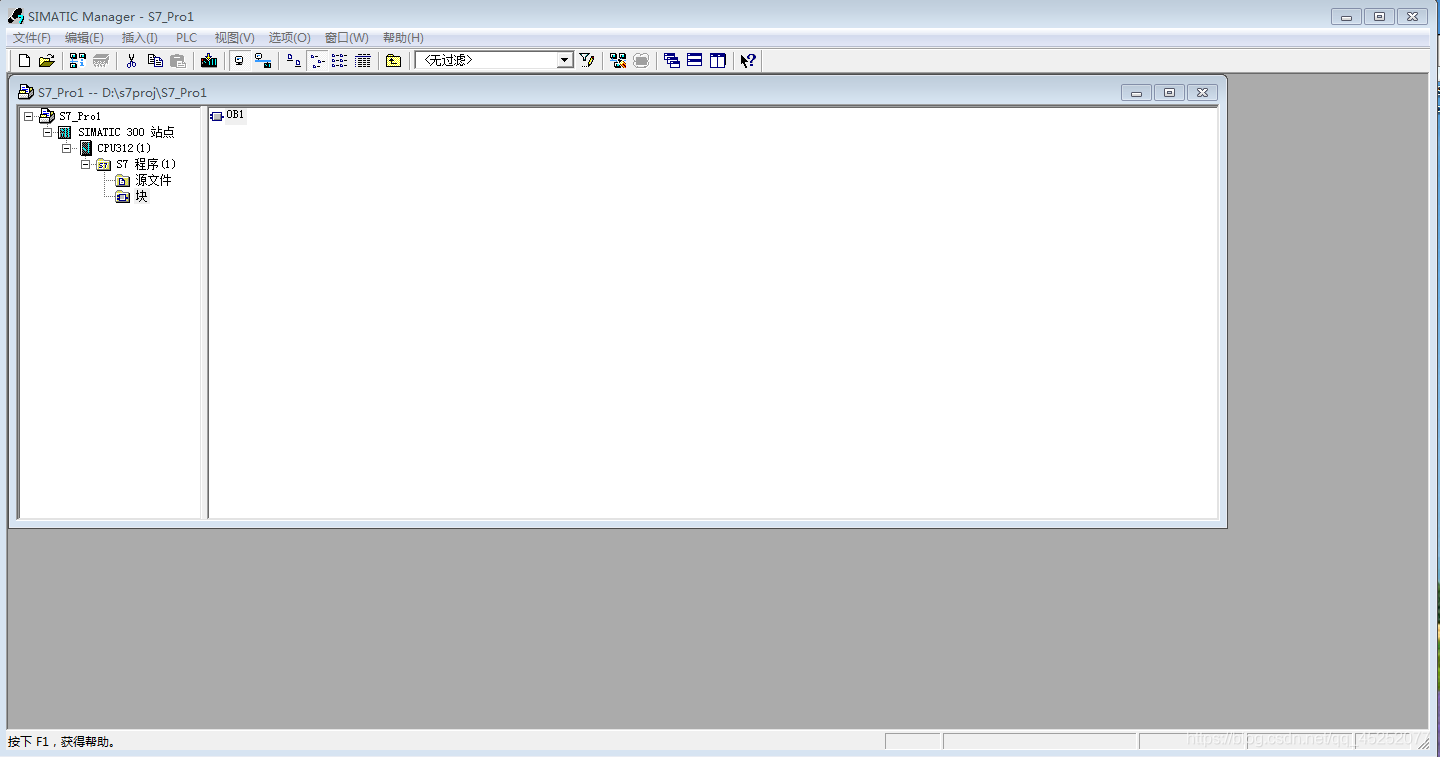The image size is (1440, 757).
Task: Collapse the S7 程序(1) tree node
Action: click(86, 164)
